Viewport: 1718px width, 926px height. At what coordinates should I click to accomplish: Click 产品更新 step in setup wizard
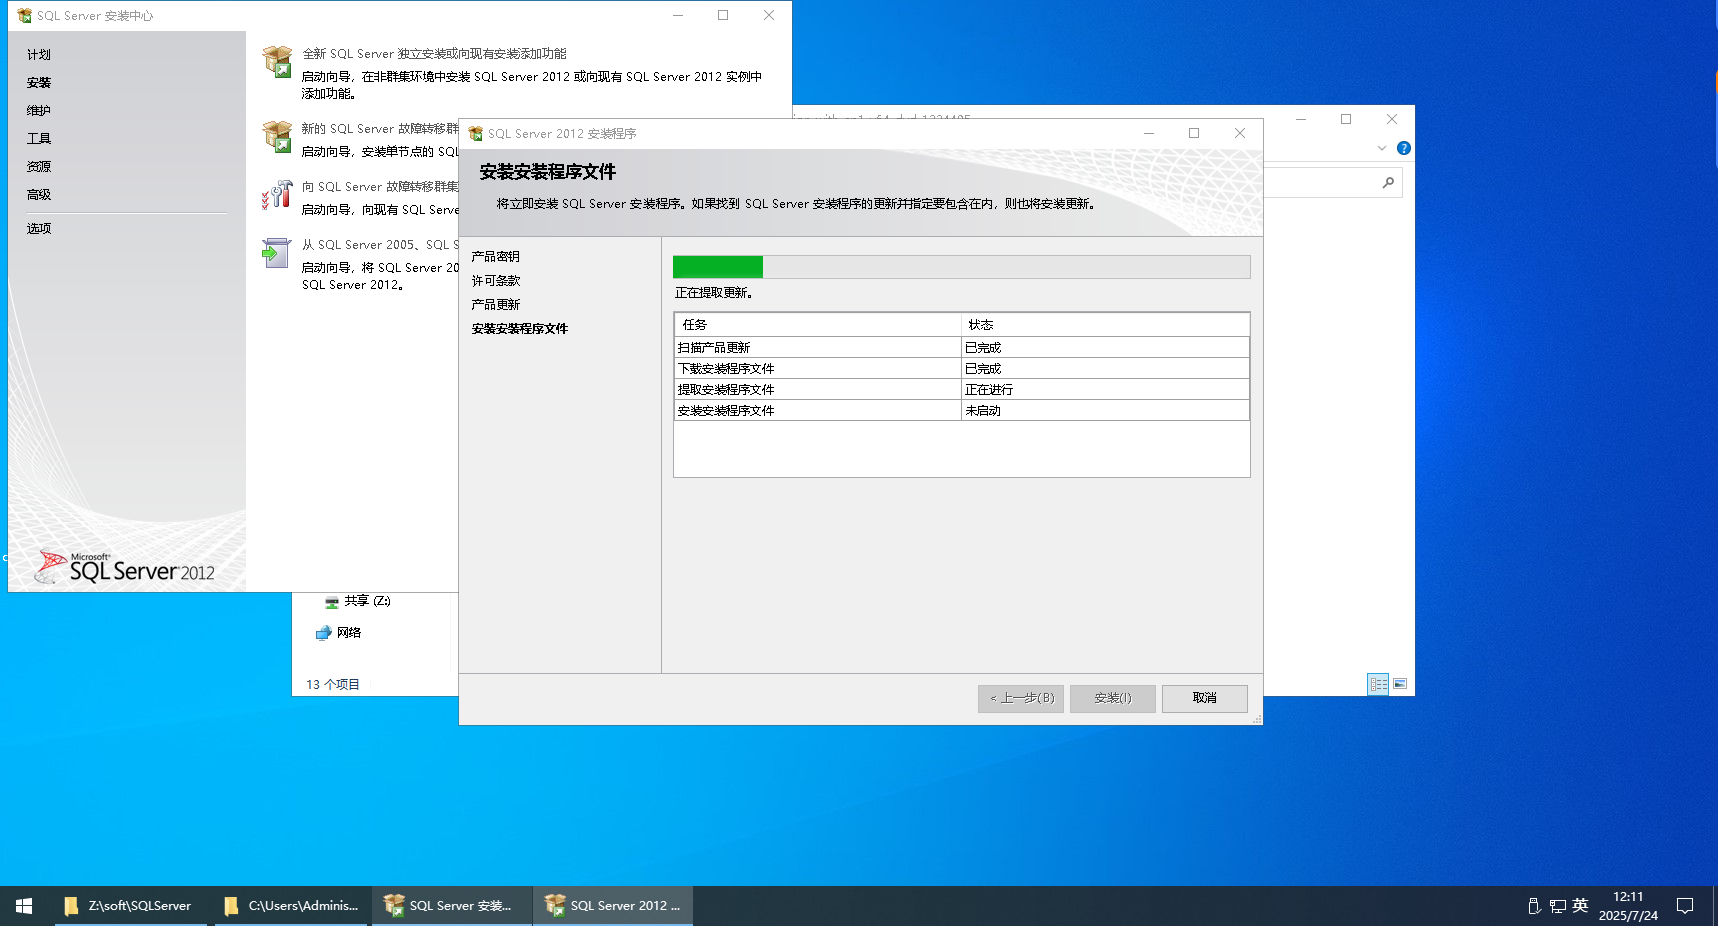click(496, 305)
